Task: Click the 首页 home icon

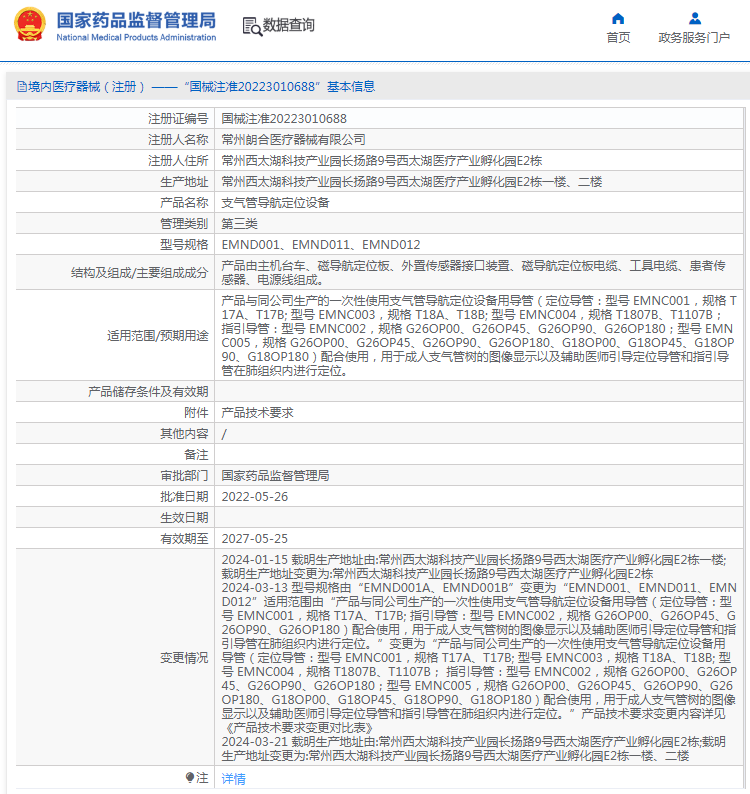Action: tap(618, 19)
